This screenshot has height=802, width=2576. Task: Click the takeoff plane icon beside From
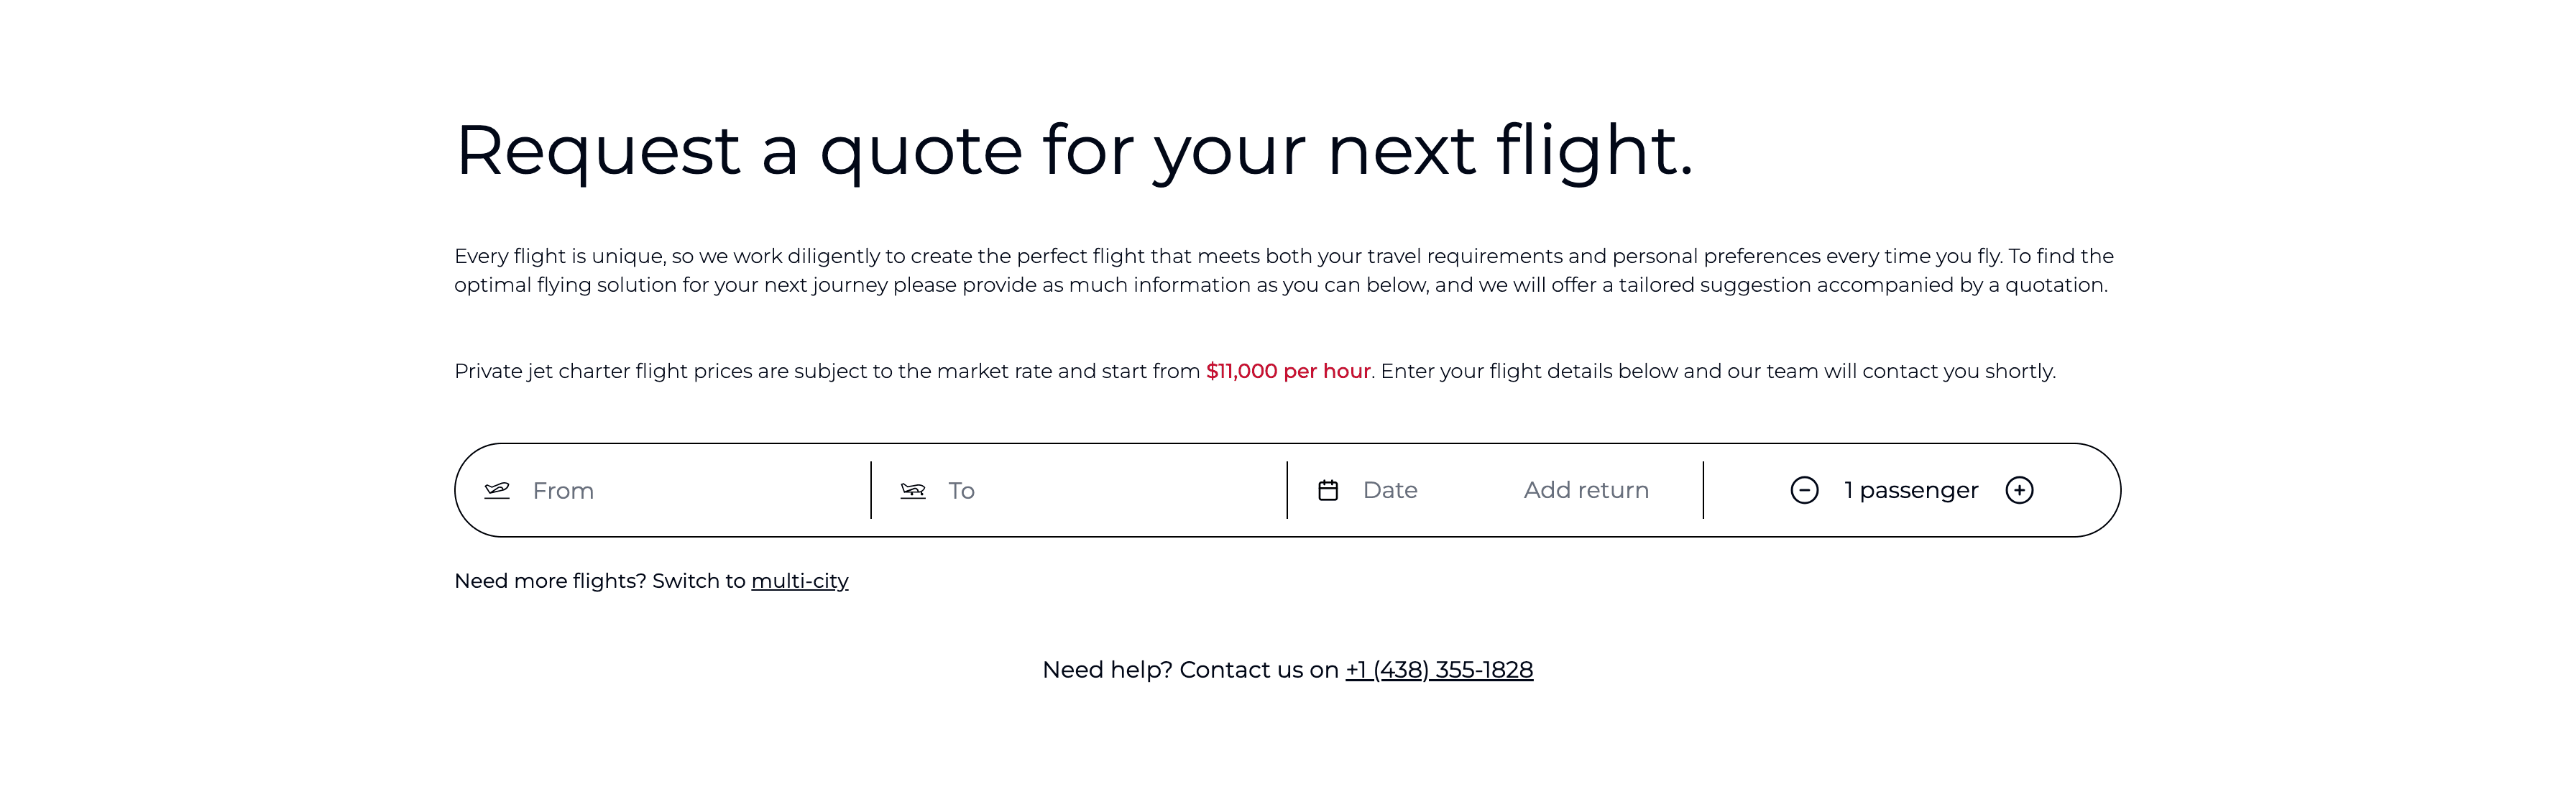point(497,490)
